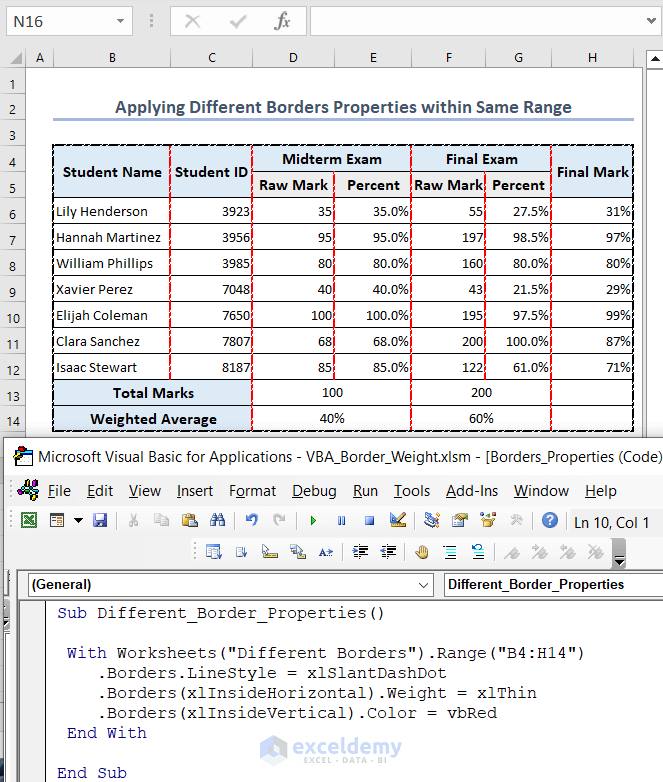
Task: Open the Debug menu
Action: click(x=314, y=491)
